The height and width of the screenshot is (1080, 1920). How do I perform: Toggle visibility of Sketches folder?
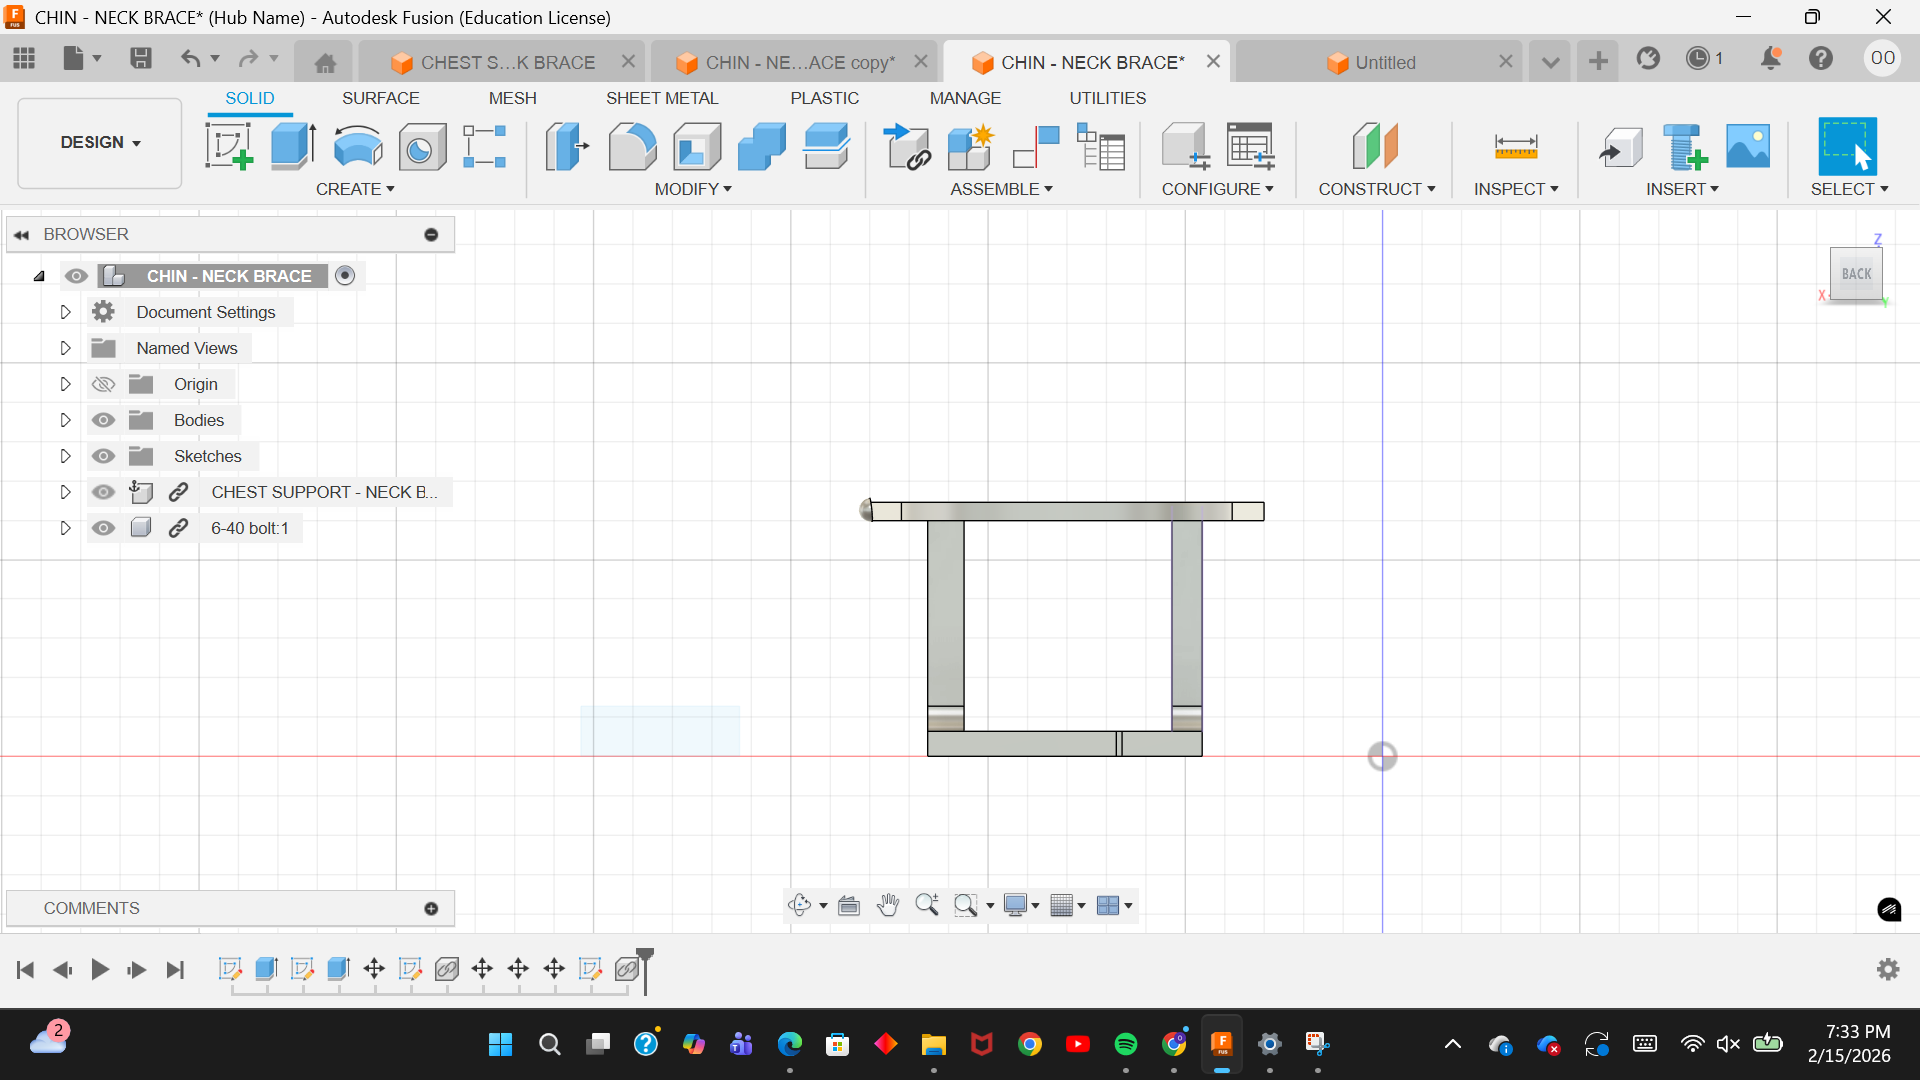pyautogui.click(x=103, y=456)
